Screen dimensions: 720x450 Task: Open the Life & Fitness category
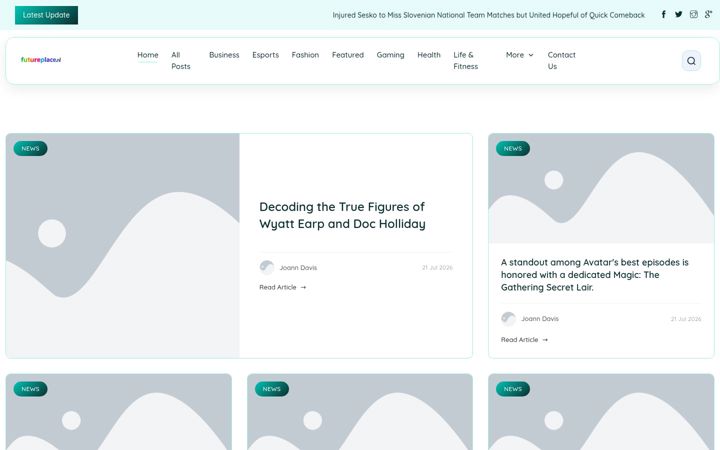pyautogui.click(x=466, y=61)
